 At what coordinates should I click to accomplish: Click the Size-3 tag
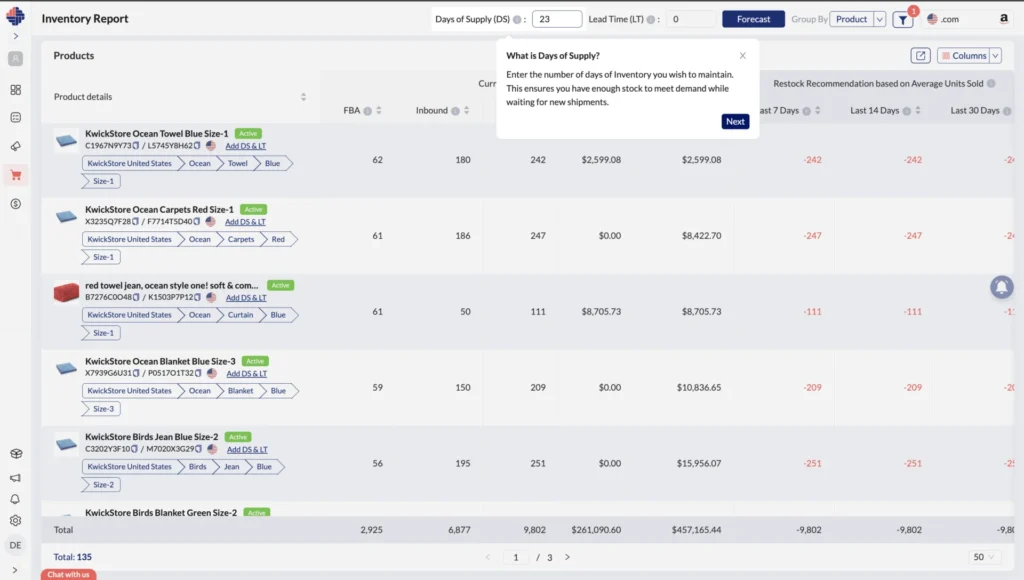pos(103,409)
